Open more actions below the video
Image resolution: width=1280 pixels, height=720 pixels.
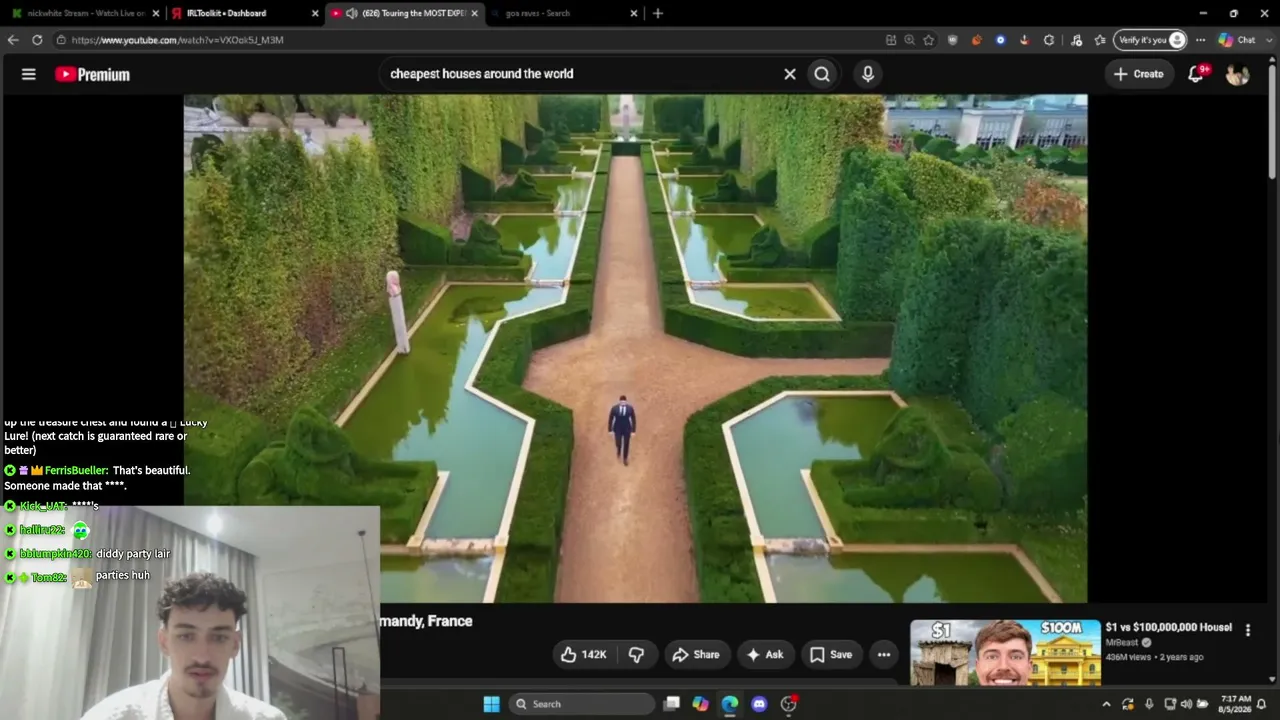point(884,655)
